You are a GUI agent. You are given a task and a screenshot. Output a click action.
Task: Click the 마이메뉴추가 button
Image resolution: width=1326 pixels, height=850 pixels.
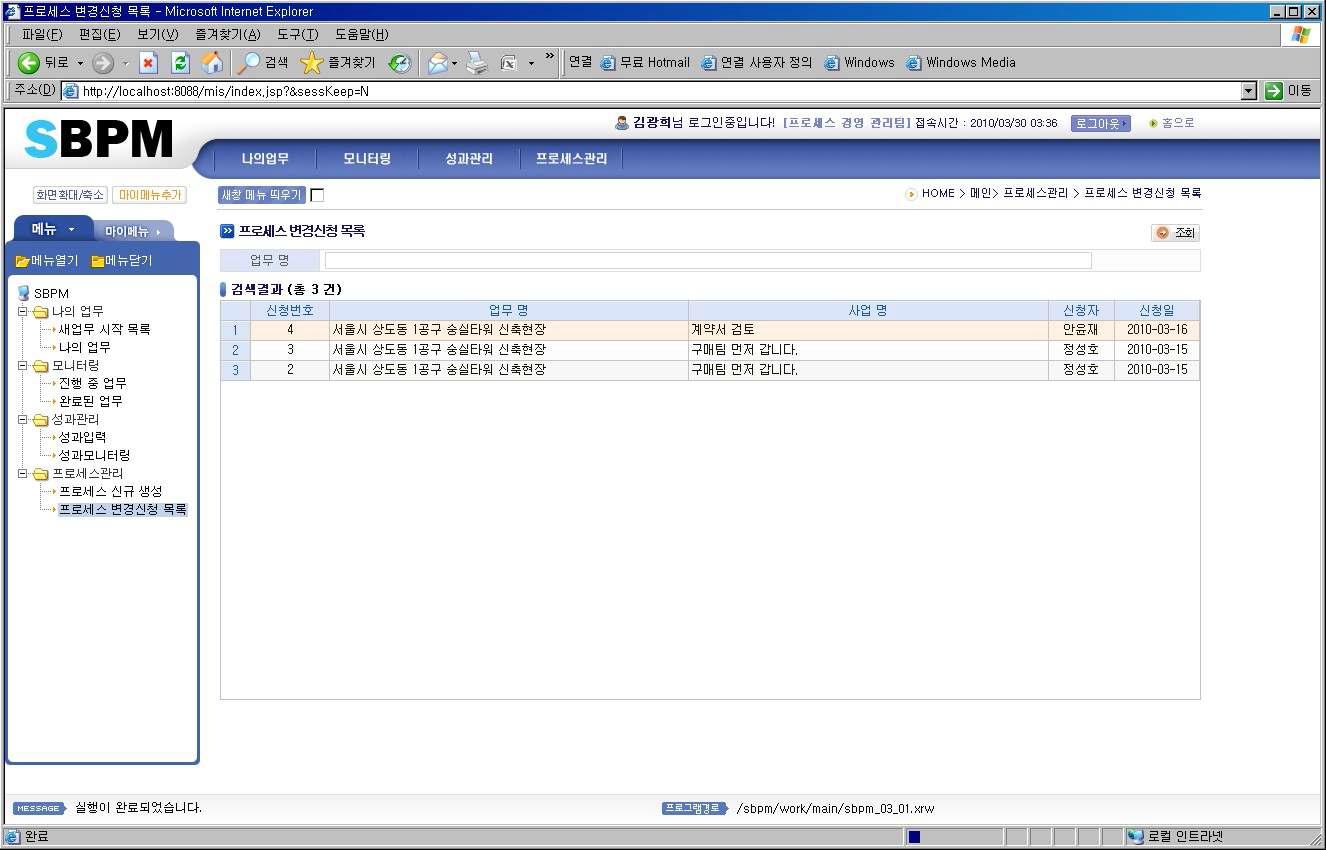pyautogui.click(x=148, y=195)
